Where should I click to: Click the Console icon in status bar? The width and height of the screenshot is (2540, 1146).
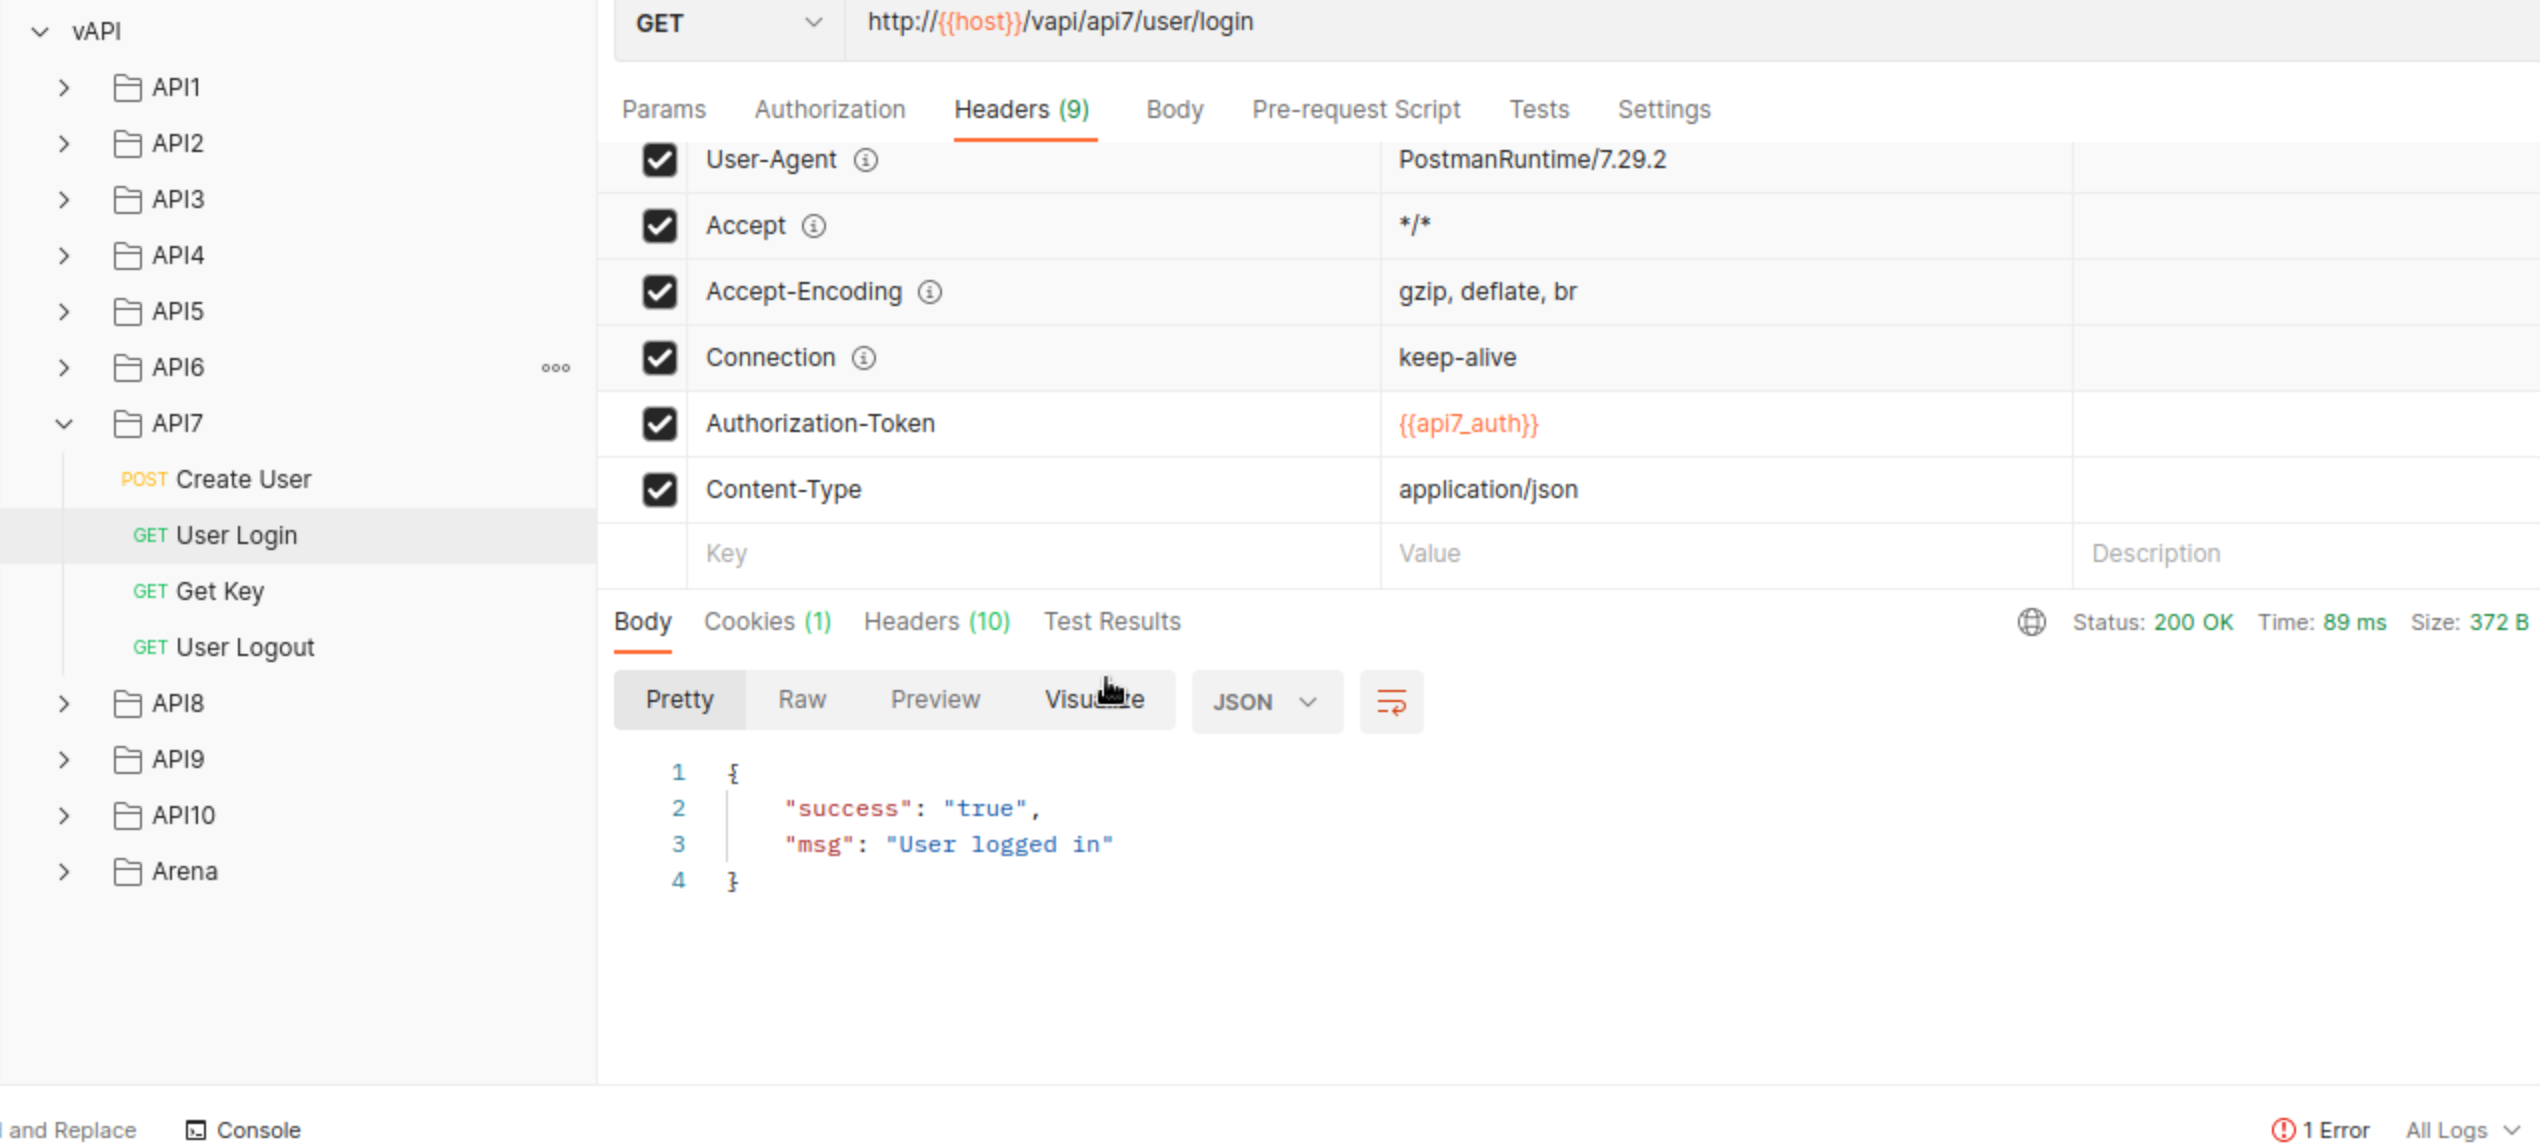(x=196, y=1130)
